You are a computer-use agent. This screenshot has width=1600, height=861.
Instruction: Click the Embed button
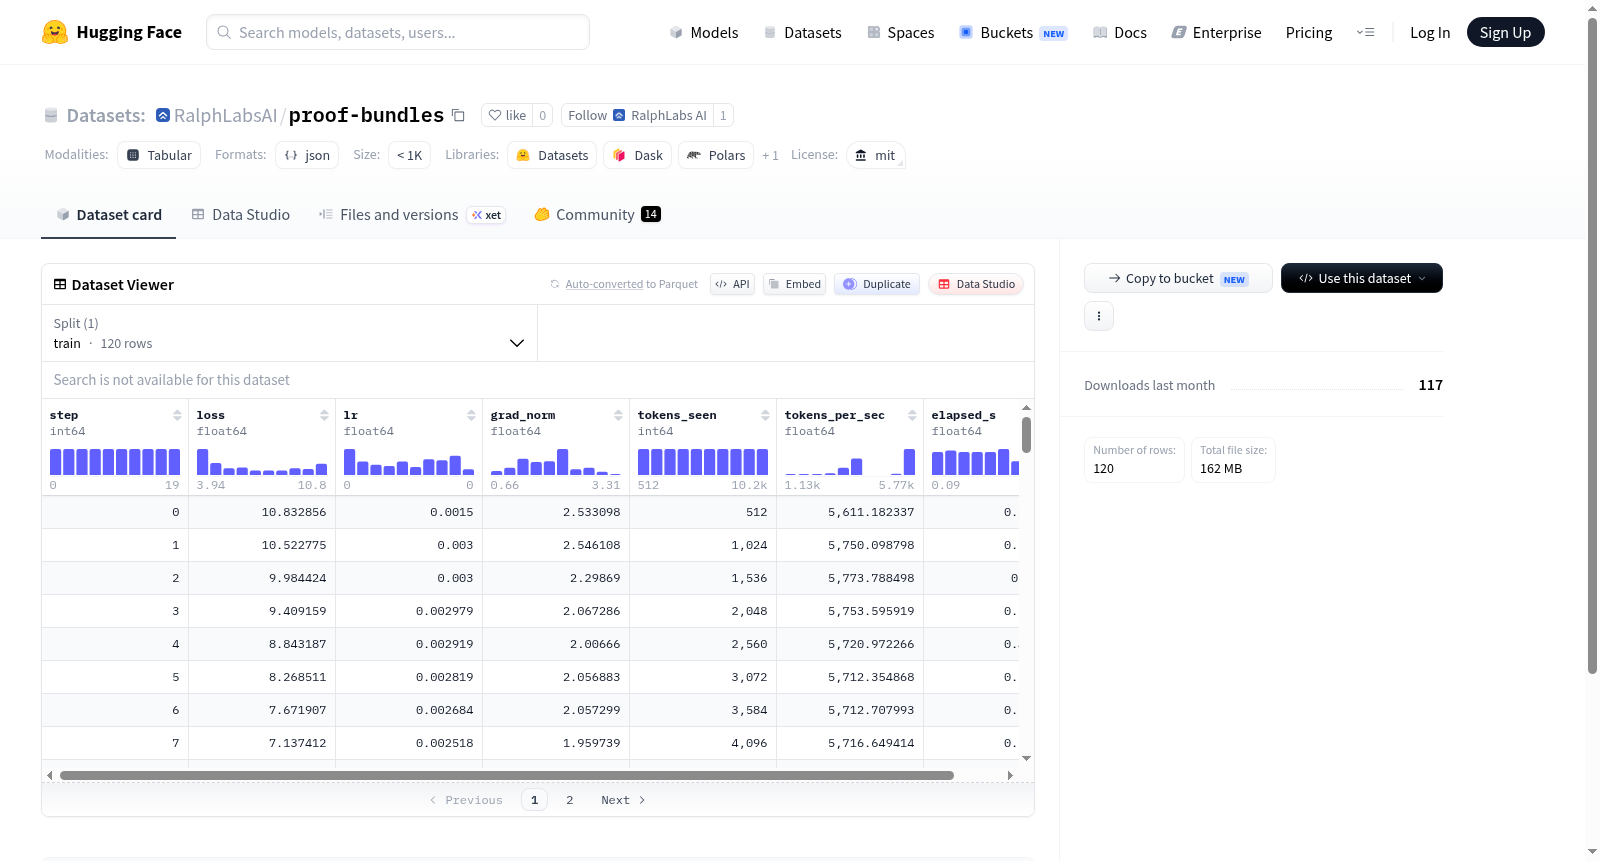coord(795,284)
